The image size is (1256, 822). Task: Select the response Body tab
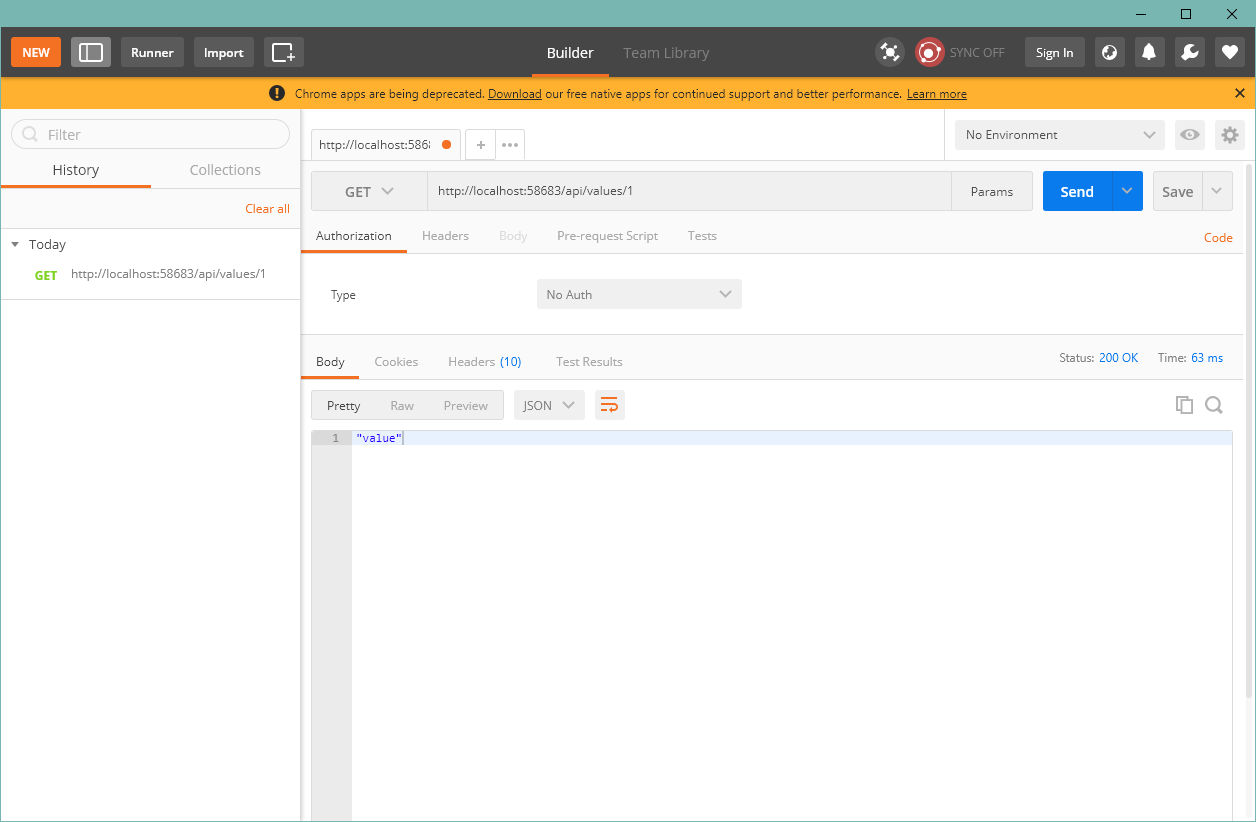[x=330, y=362]
